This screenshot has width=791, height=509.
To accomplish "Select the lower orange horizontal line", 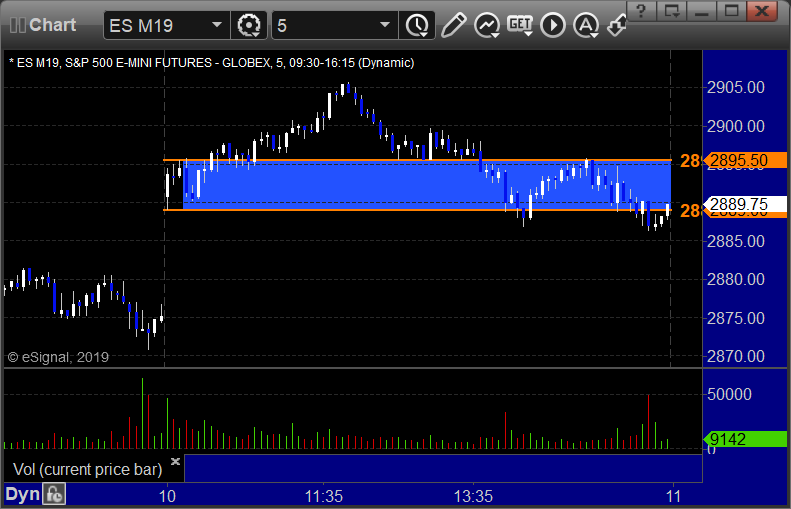I will point(417,210).
